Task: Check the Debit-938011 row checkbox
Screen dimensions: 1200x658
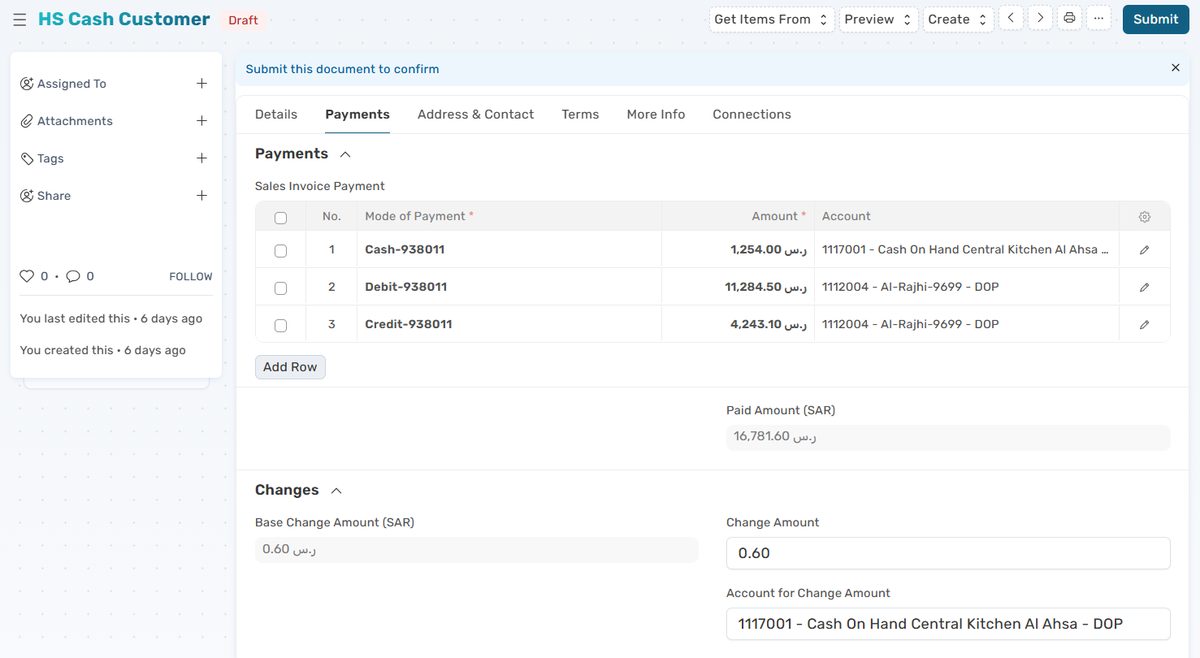Action: (x=280, y=288)
